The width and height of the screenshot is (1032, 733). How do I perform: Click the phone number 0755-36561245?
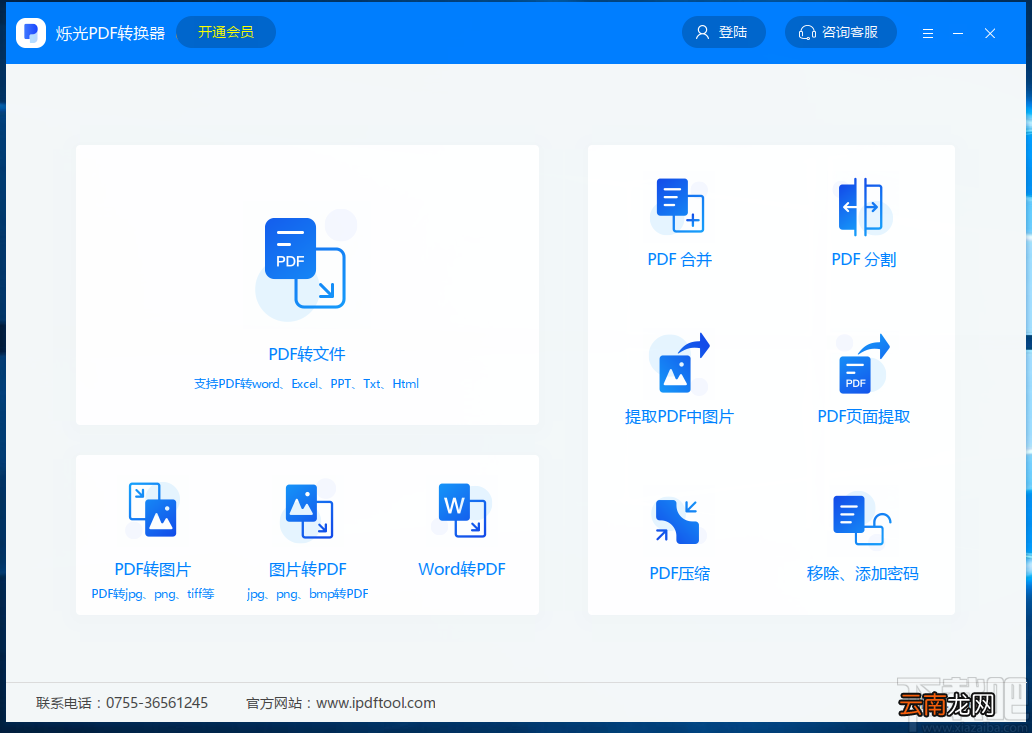click(x=157, y=703)
